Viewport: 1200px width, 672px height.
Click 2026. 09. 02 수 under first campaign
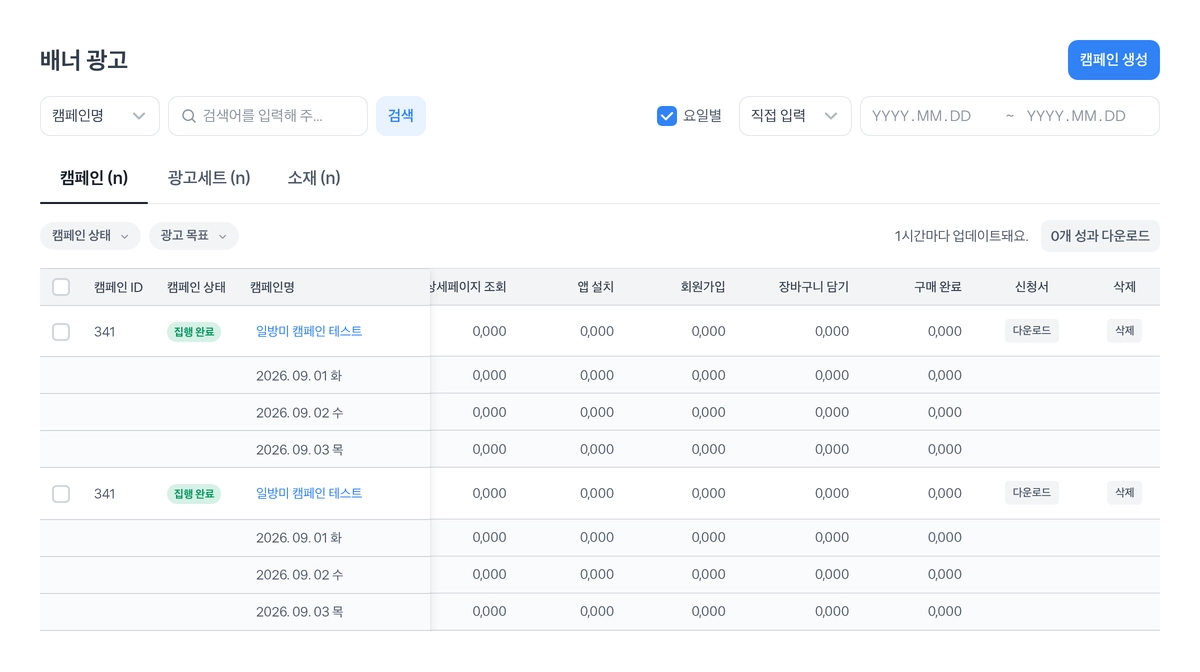pyautogui.click(x=299, y=412)
